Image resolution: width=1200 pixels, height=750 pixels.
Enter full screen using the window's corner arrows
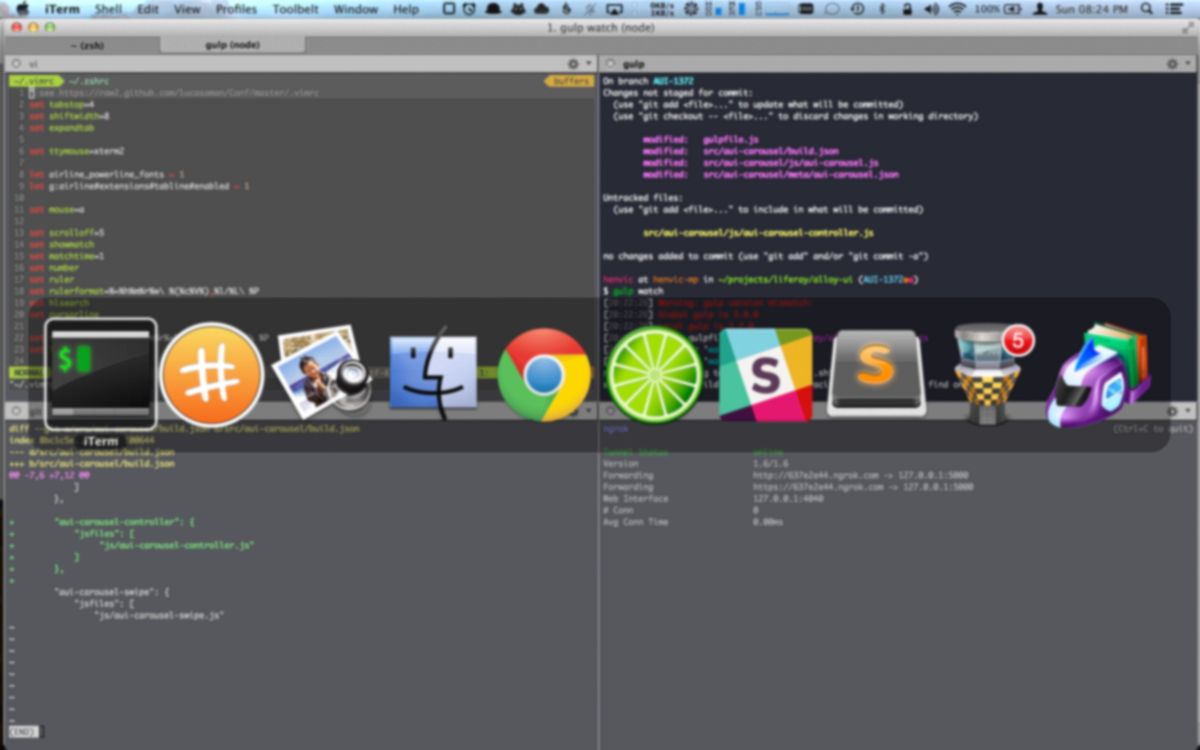[1187, 27]
